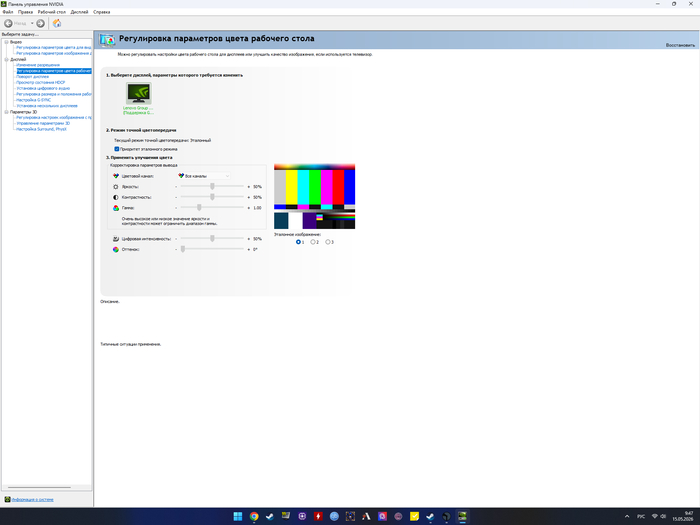Open the yellow sticky notes taskbar icon
The height and width of the screenshot is (525, 700).
click(414, 516)
